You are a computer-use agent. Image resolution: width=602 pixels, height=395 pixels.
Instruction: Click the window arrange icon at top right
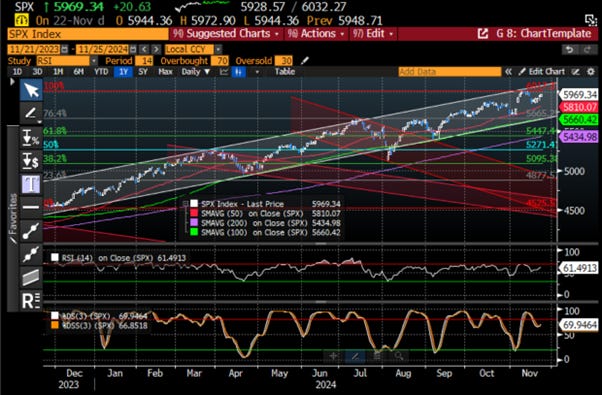(x=590, y=20)
